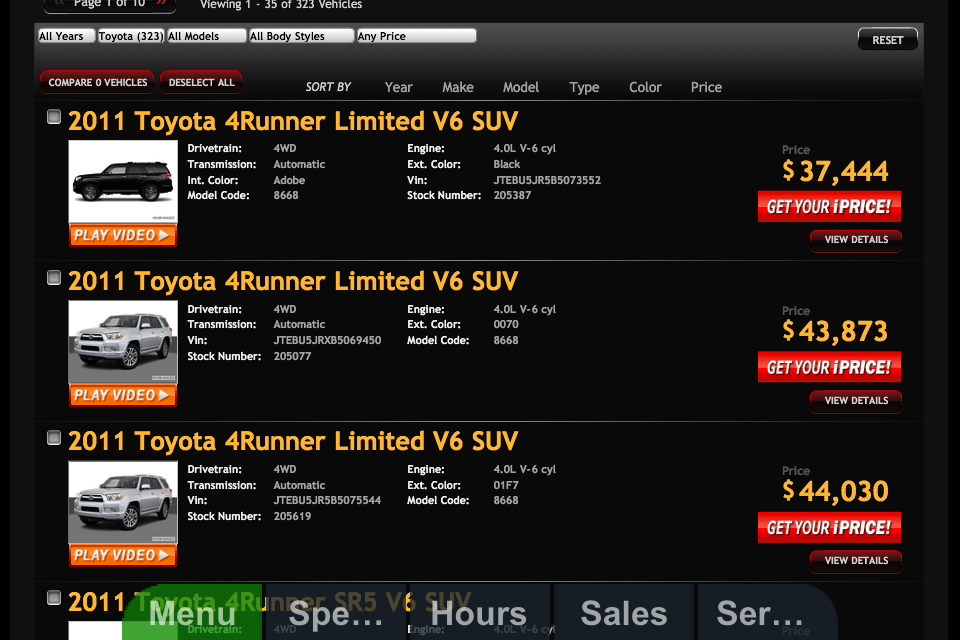Get your iPrice for the $43,873 4Runner
This screenshot has width=960, height=640.
click(829, 367)
